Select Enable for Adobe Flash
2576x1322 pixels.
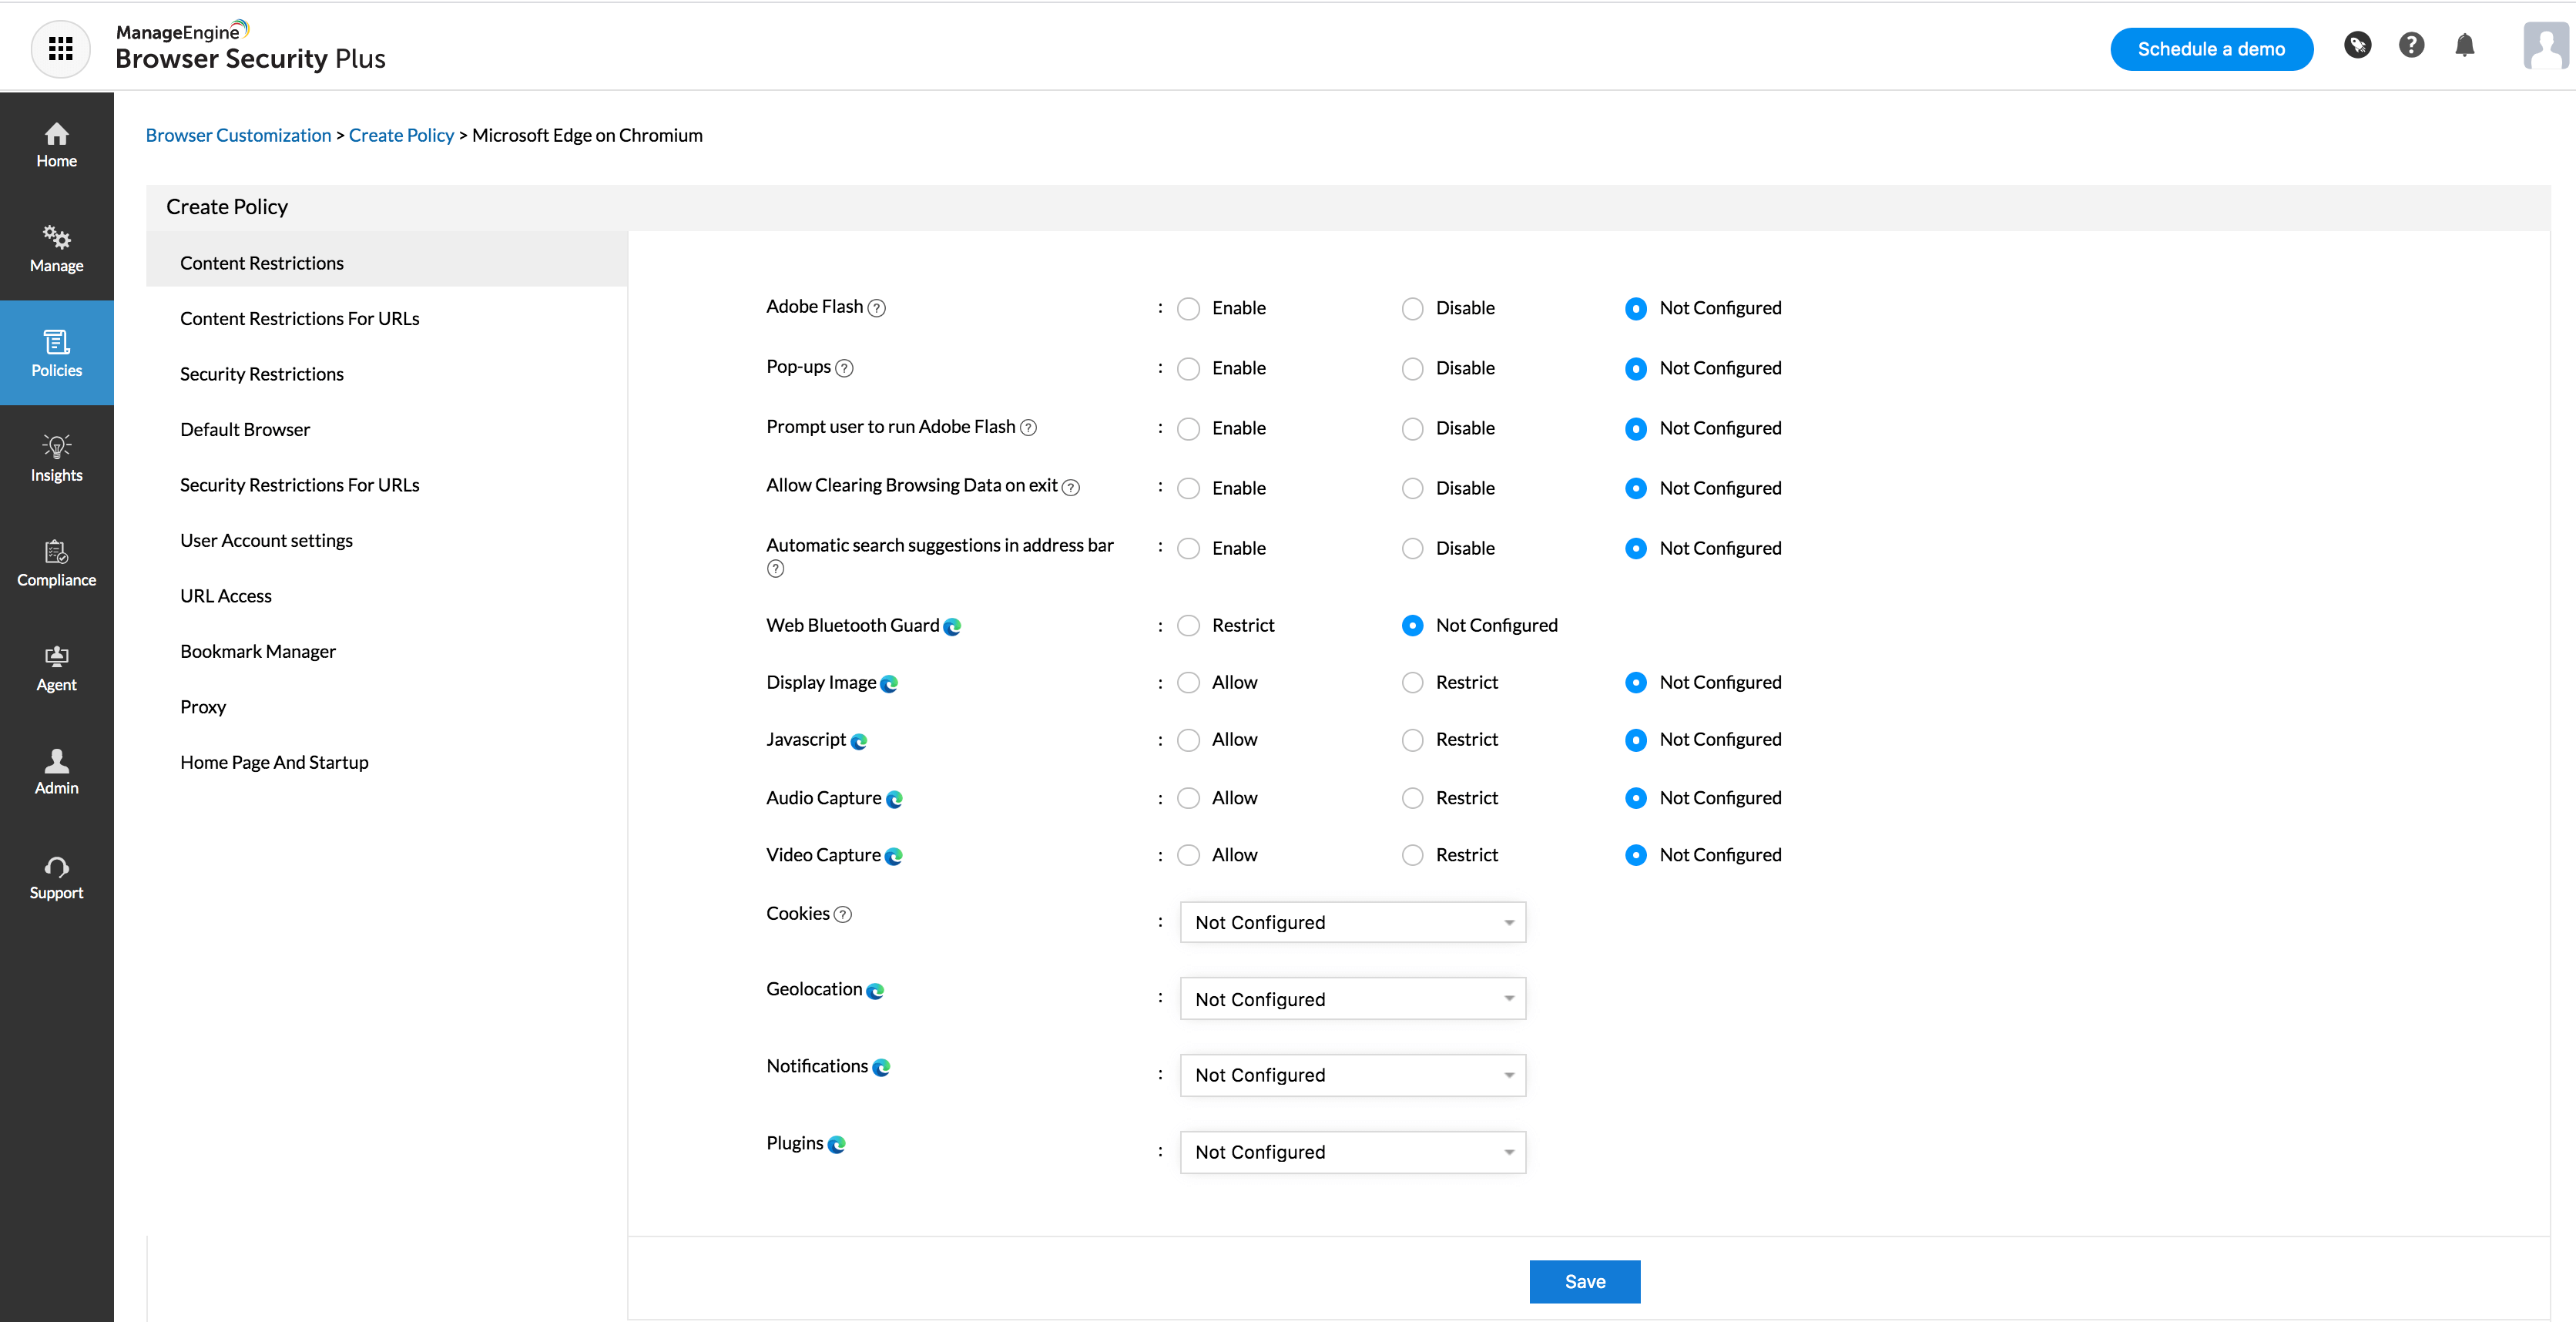(x=1188, y=309)
